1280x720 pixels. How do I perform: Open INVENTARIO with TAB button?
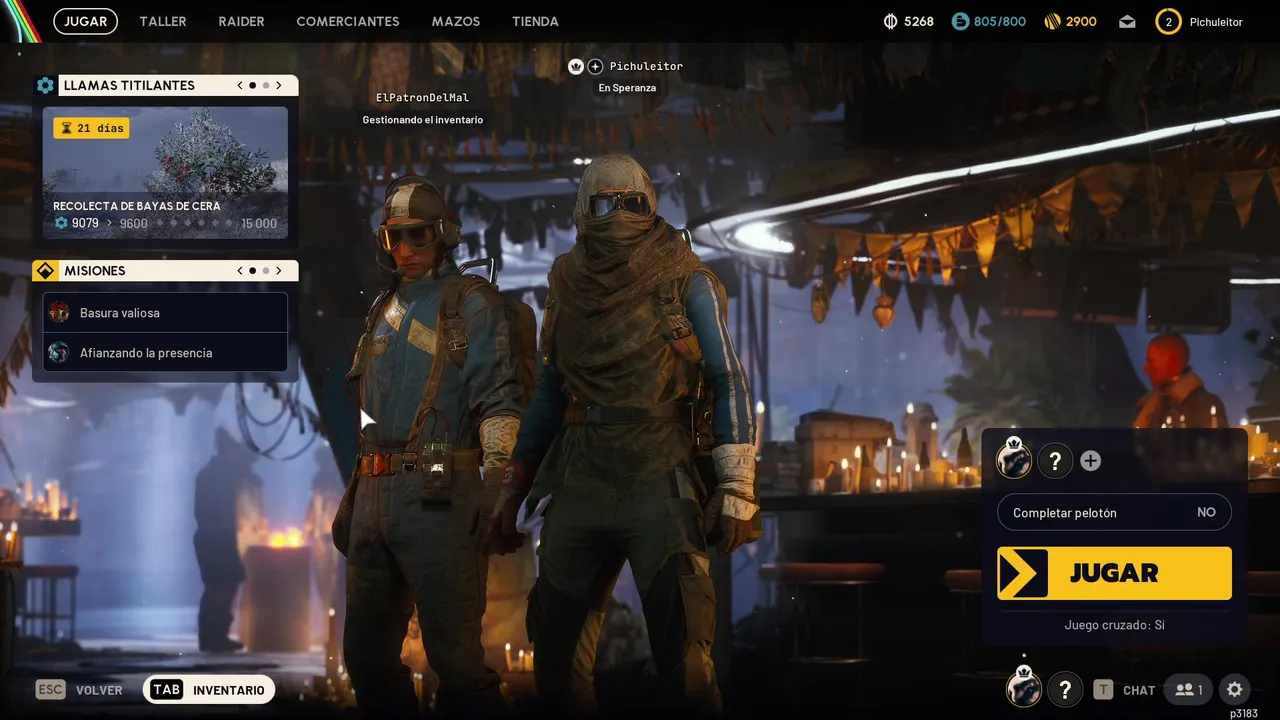pos(209,690)
